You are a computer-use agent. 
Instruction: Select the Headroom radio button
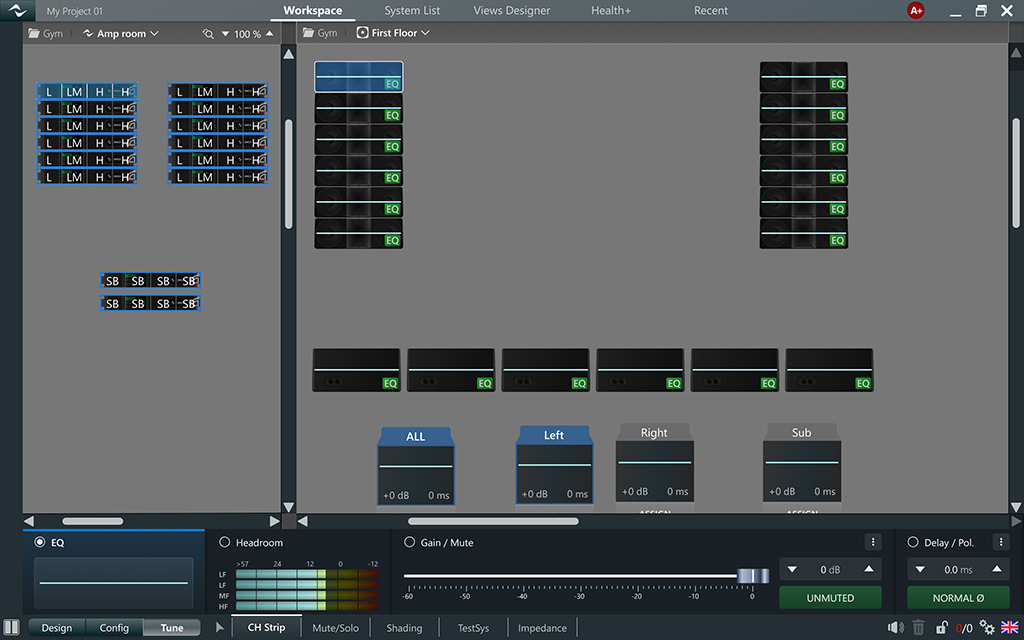click(x=224, y=542)
